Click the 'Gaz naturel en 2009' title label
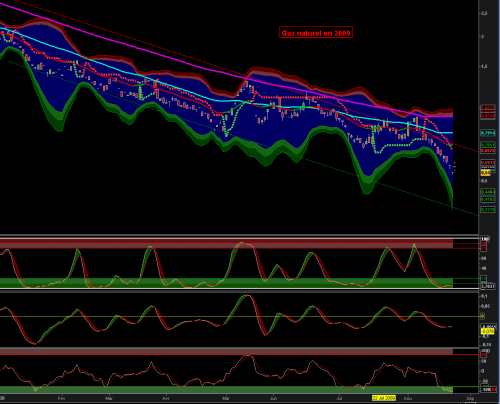Image resolution: width=500 pixels, height=404 pixels. click(x=316, y=33)
